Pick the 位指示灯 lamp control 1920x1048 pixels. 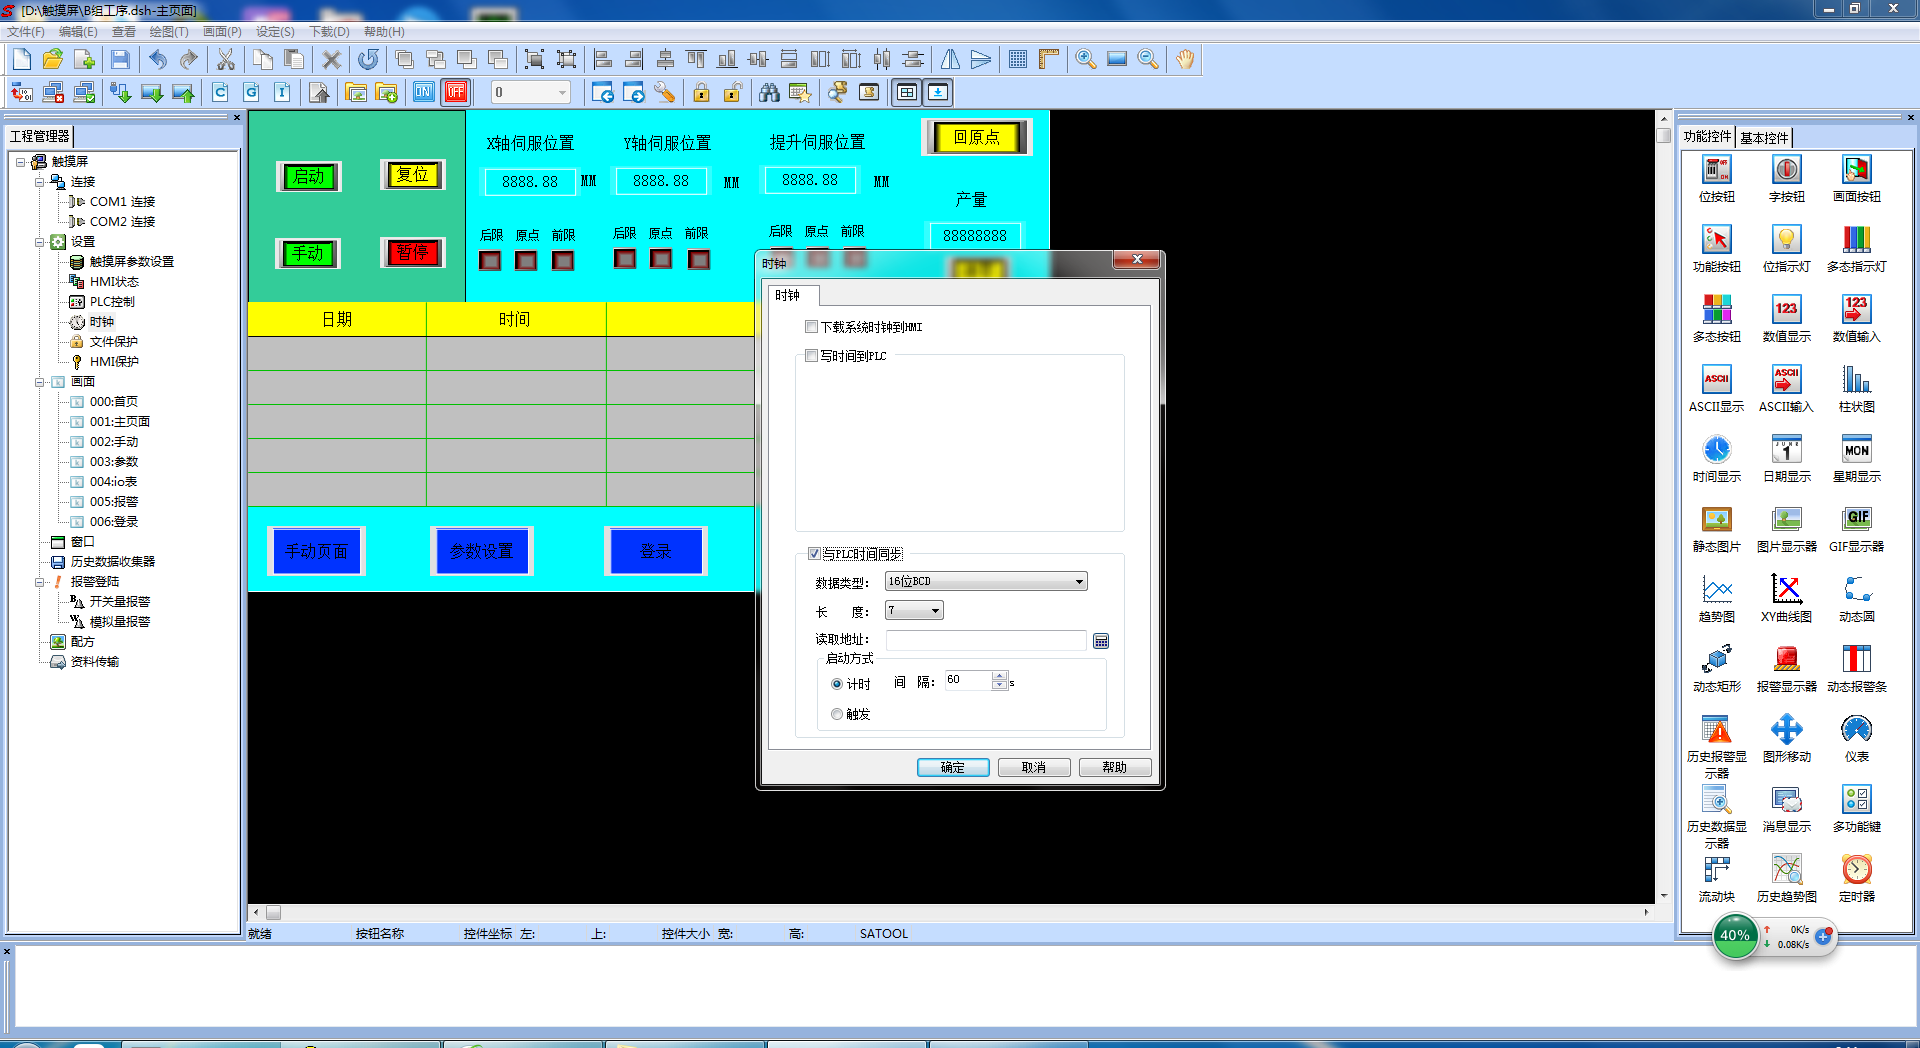(1786, 241)
